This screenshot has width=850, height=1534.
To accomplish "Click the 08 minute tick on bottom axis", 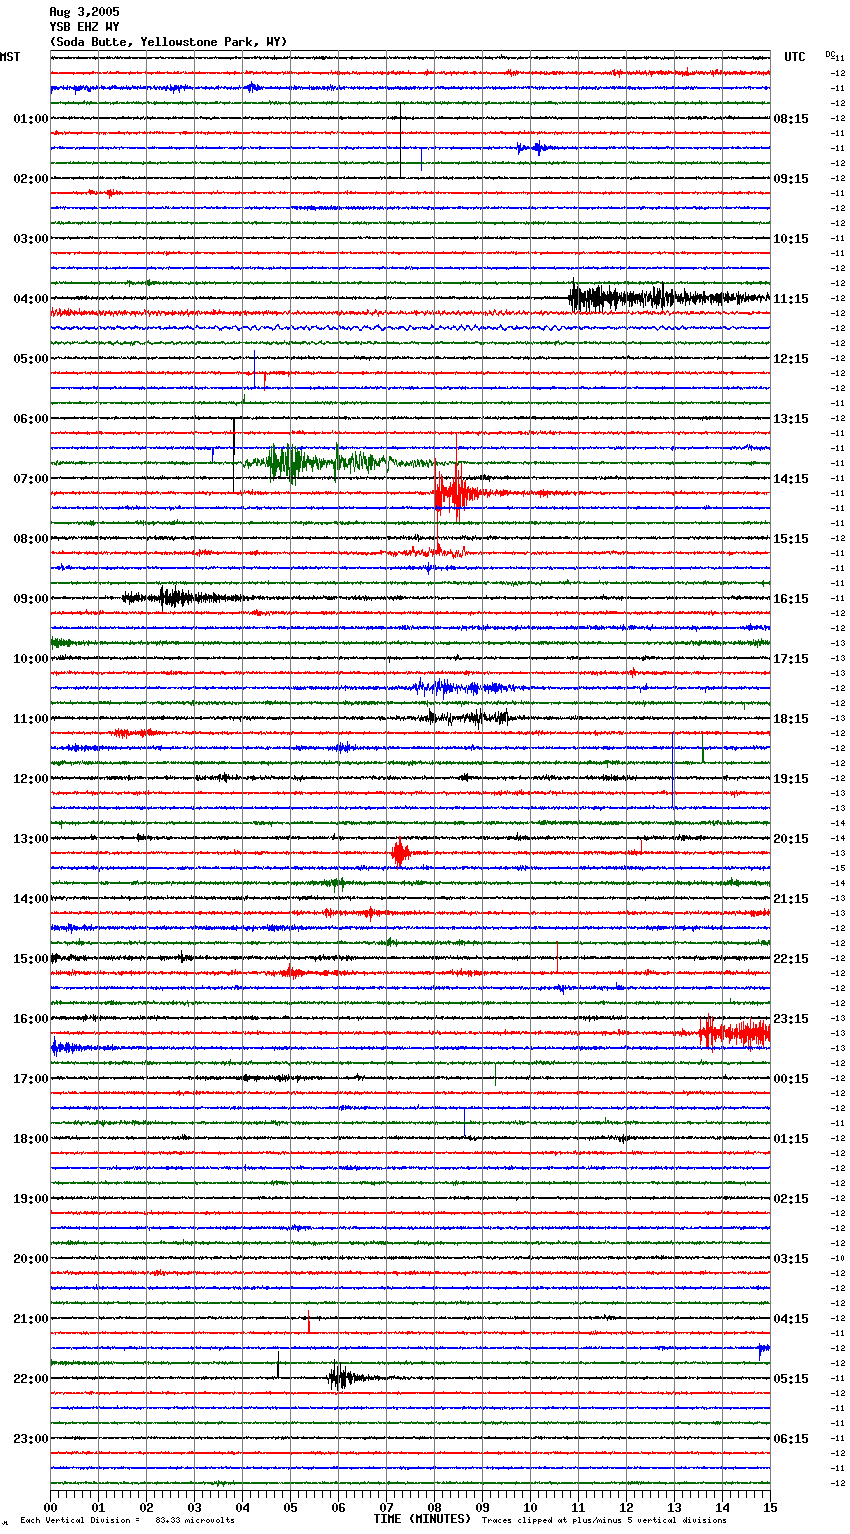I will pos(434,1506).
